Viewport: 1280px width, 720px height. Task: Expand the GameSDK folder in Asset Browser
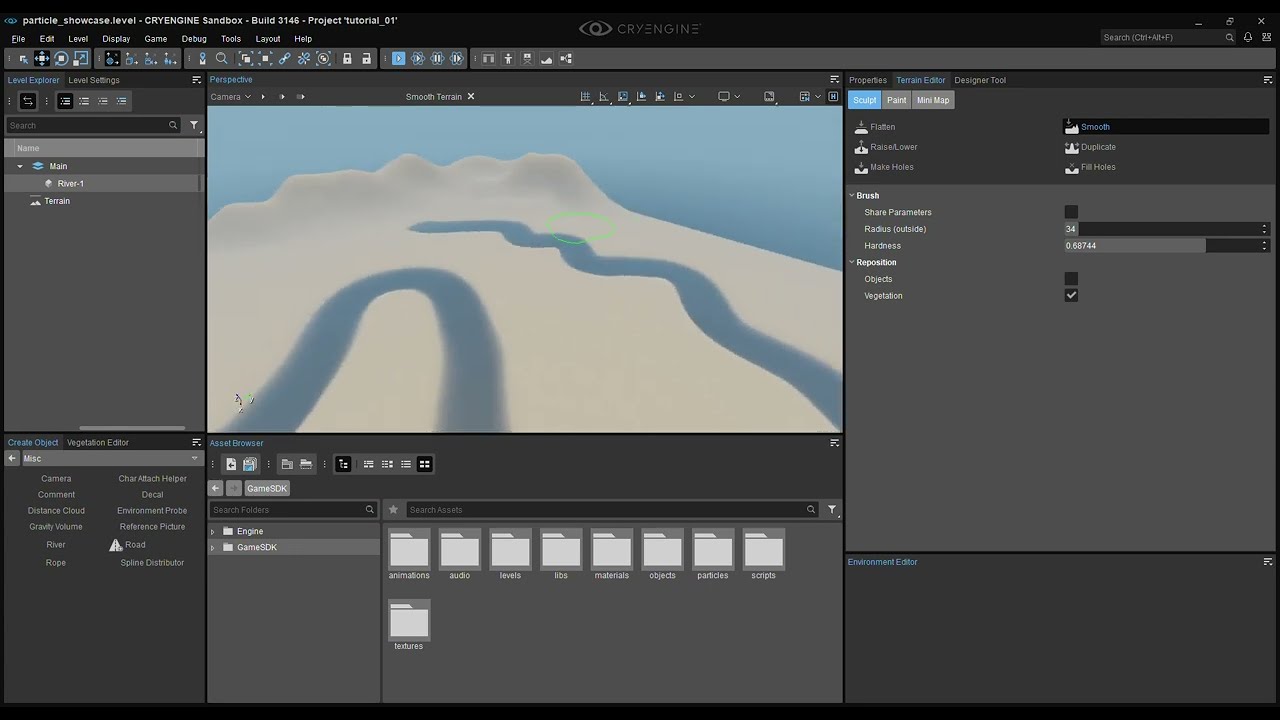[212, 548]
